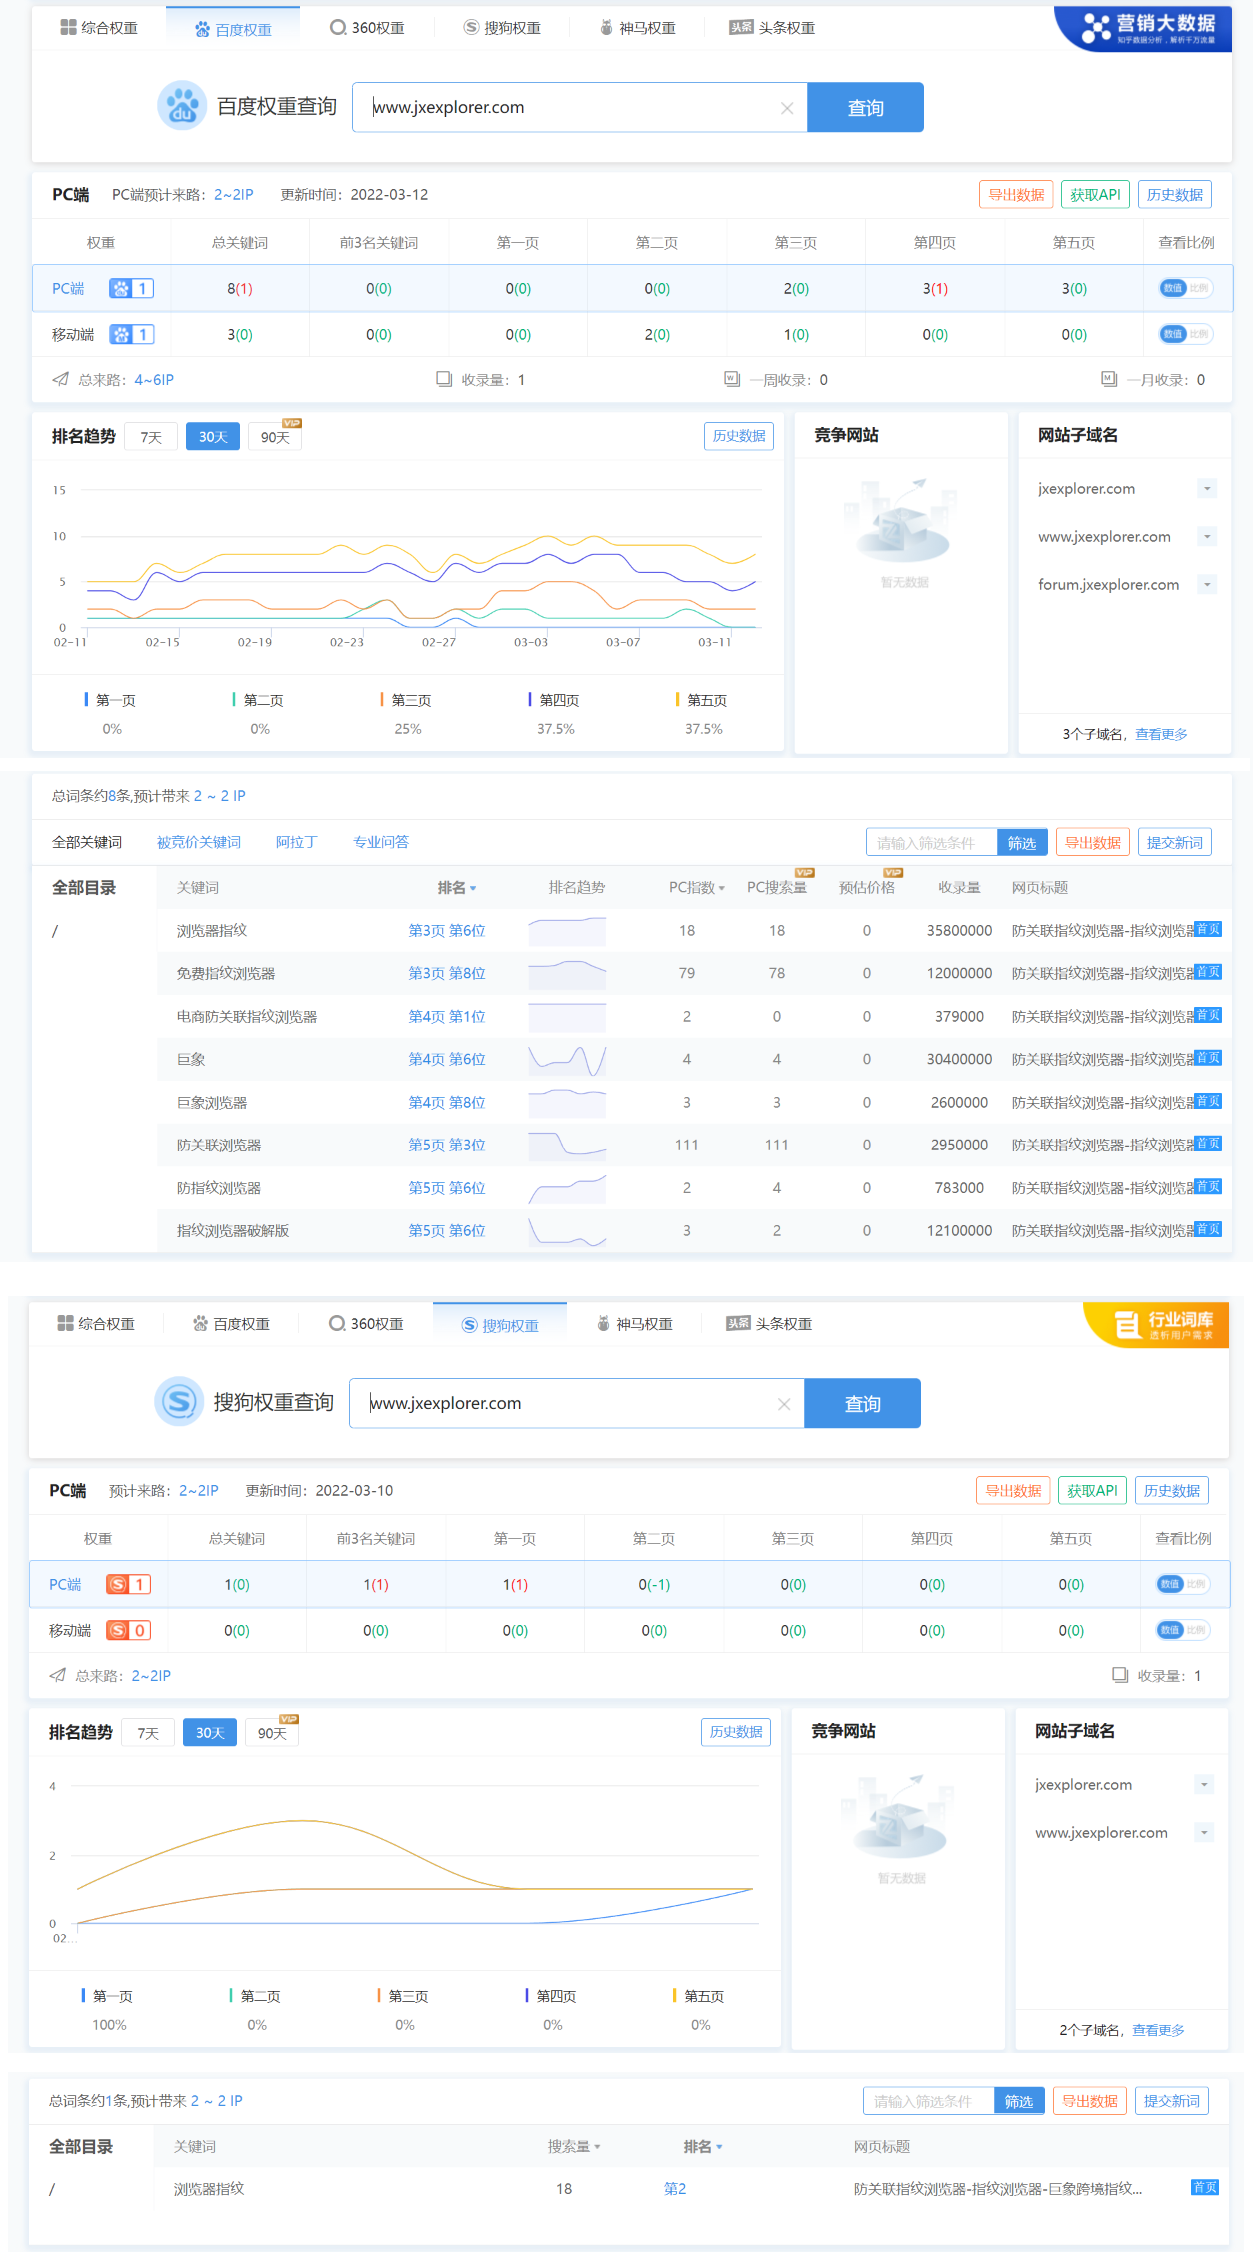Click the 一周收录 icon
1253x2252 pixels.
coord(732,380)
